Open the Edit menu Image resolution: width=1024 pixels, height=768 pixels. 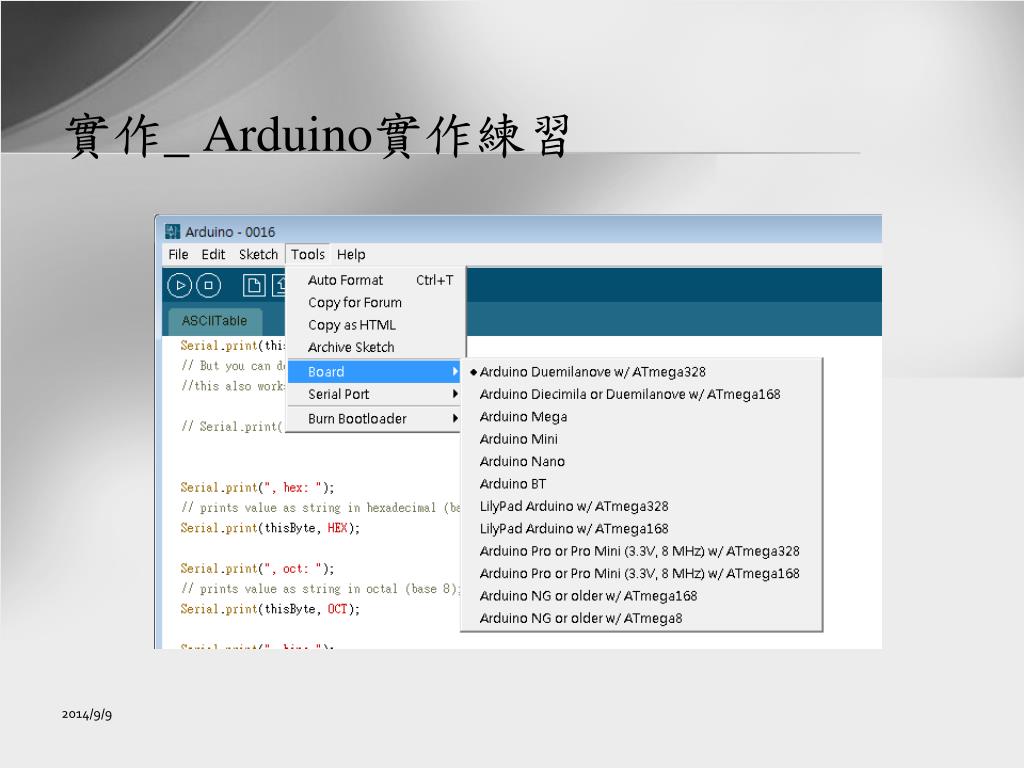tap(213, 255)
